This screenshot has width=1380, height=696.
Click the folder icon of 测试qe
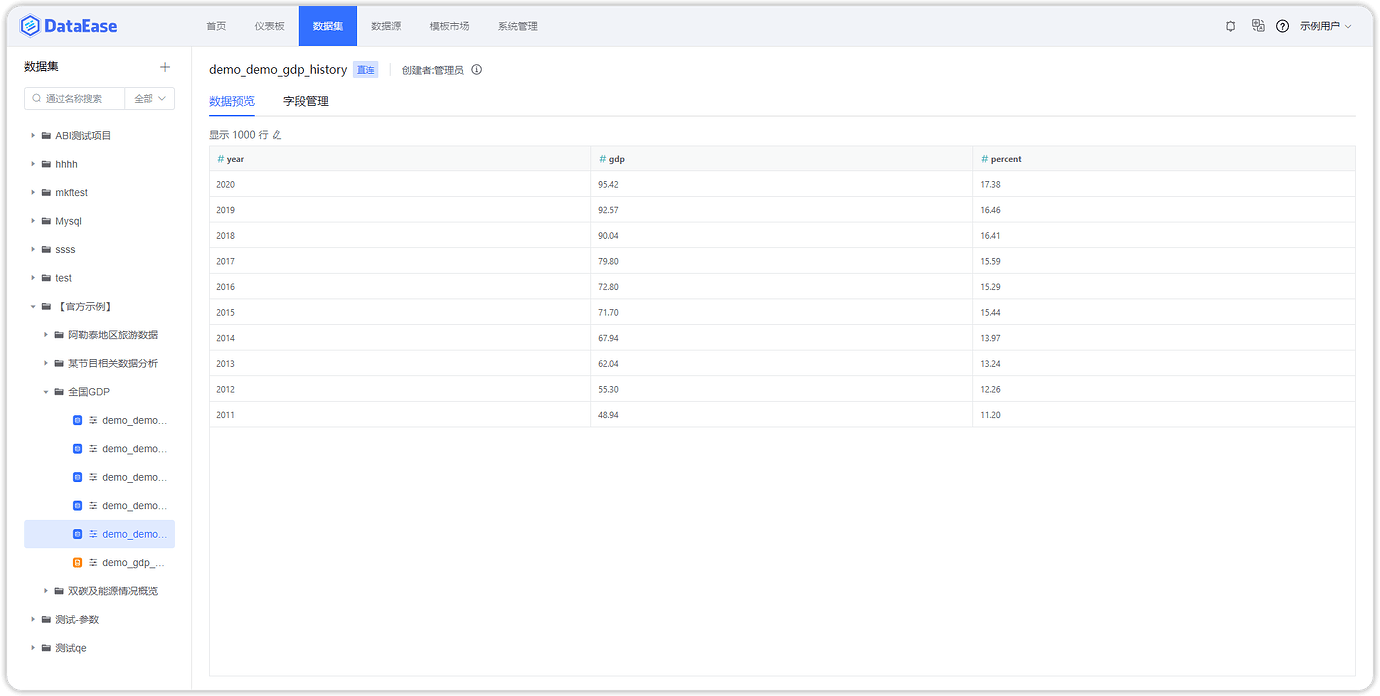(x=46, y=648)
